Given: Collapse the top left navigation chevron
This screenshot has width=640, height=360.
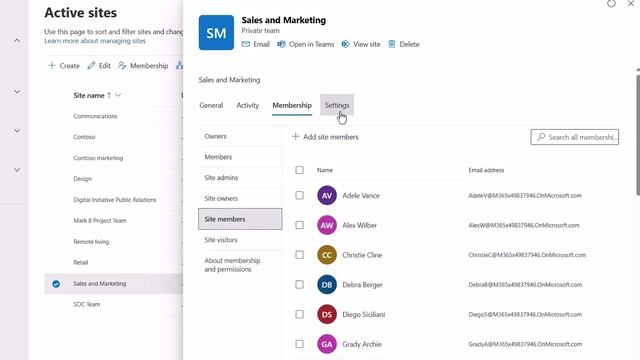Looking at the screenshot, I should (17, 40).
